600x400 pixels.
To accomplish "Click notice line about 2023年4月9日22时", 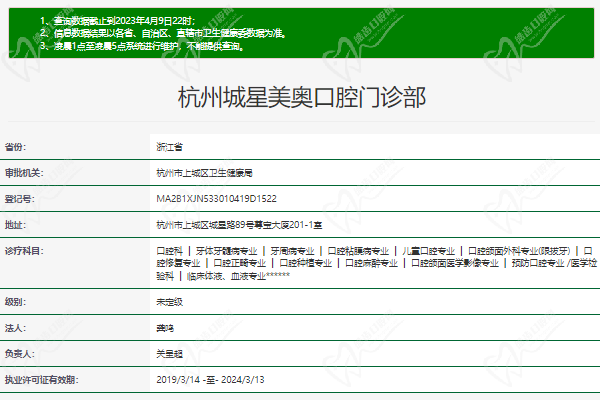I will coord(118,21).
